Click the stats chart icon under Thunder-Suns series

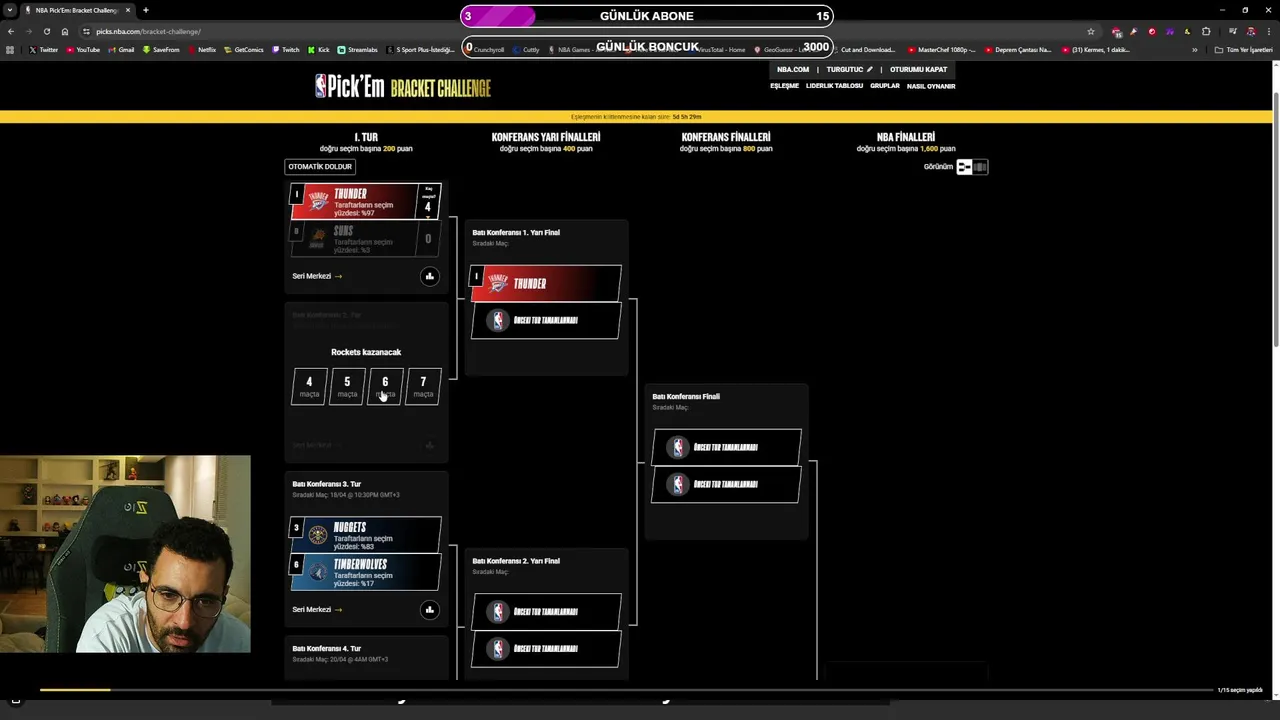pos(429,276)
